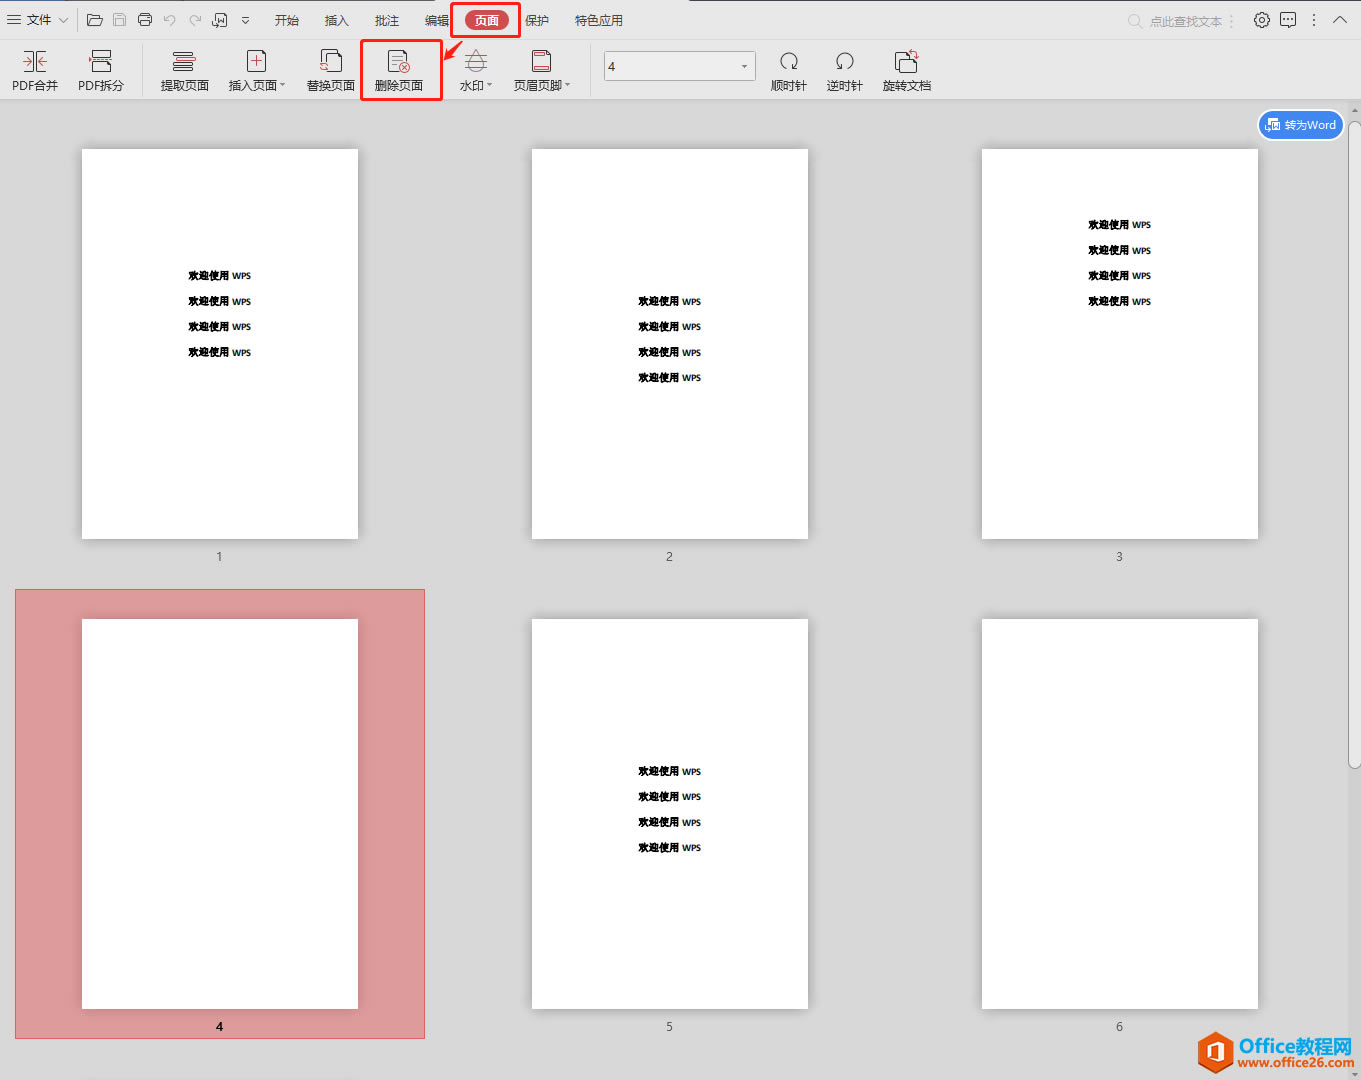Click the scrollbar up arrow
Screen dimensions: 1361x1080
coord(1354,110)
